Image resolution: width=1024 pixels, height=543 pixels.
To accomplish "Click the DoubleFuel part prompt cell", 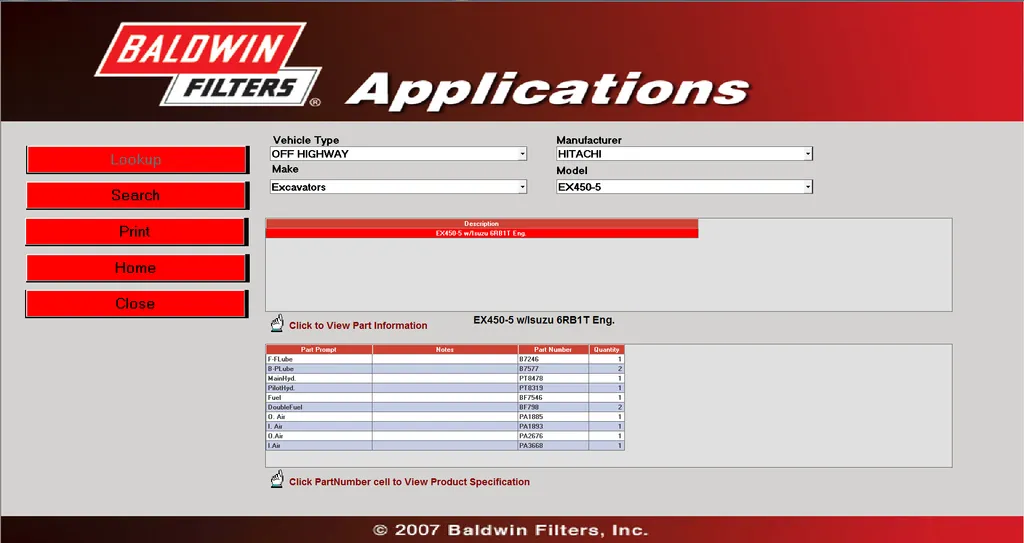I will point(319,407).
